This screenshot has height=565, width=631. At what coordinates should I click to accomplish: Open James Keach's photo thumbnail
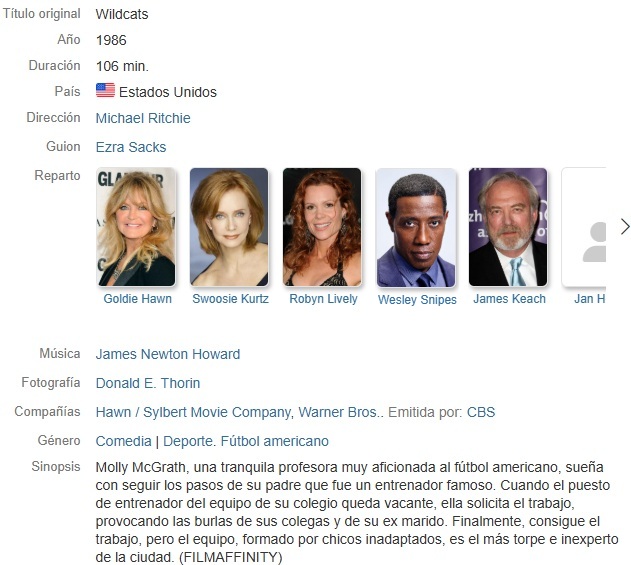pos(508,227)
